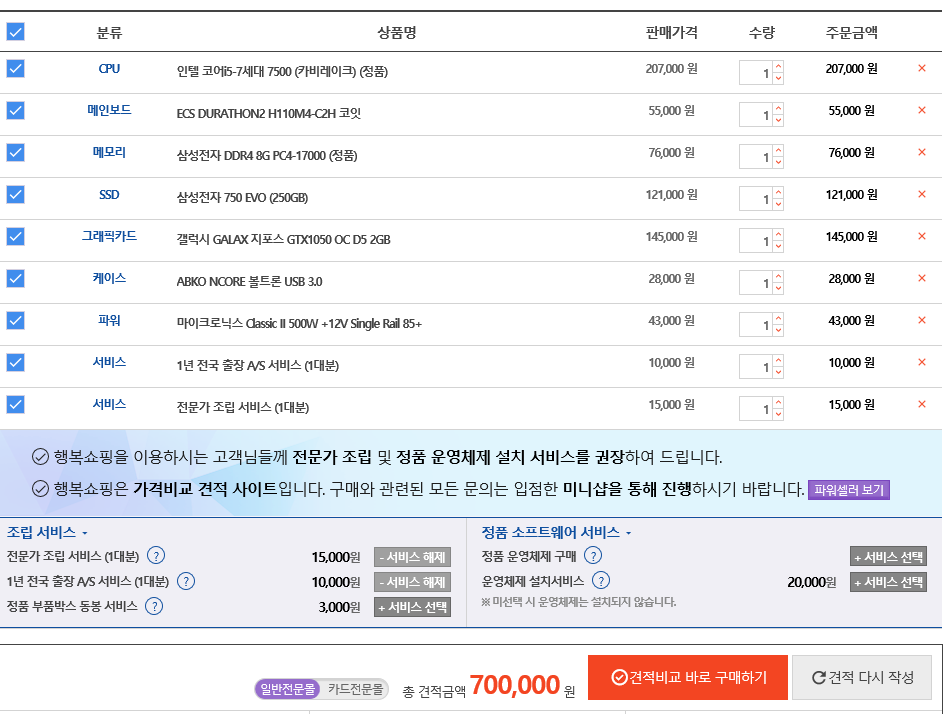
Task: Uncheck the 파워 row checkbox
Action: [x=16, y=321]
